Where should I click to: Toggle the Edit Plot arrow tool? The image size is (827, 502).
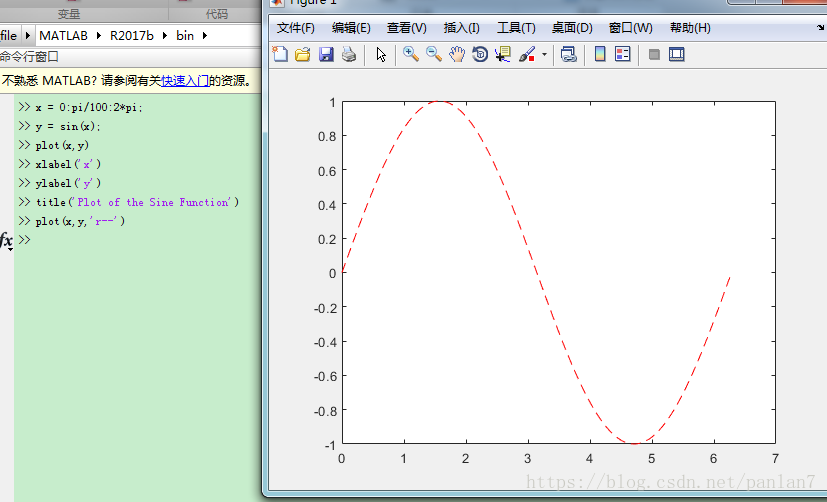pos(381,54)
